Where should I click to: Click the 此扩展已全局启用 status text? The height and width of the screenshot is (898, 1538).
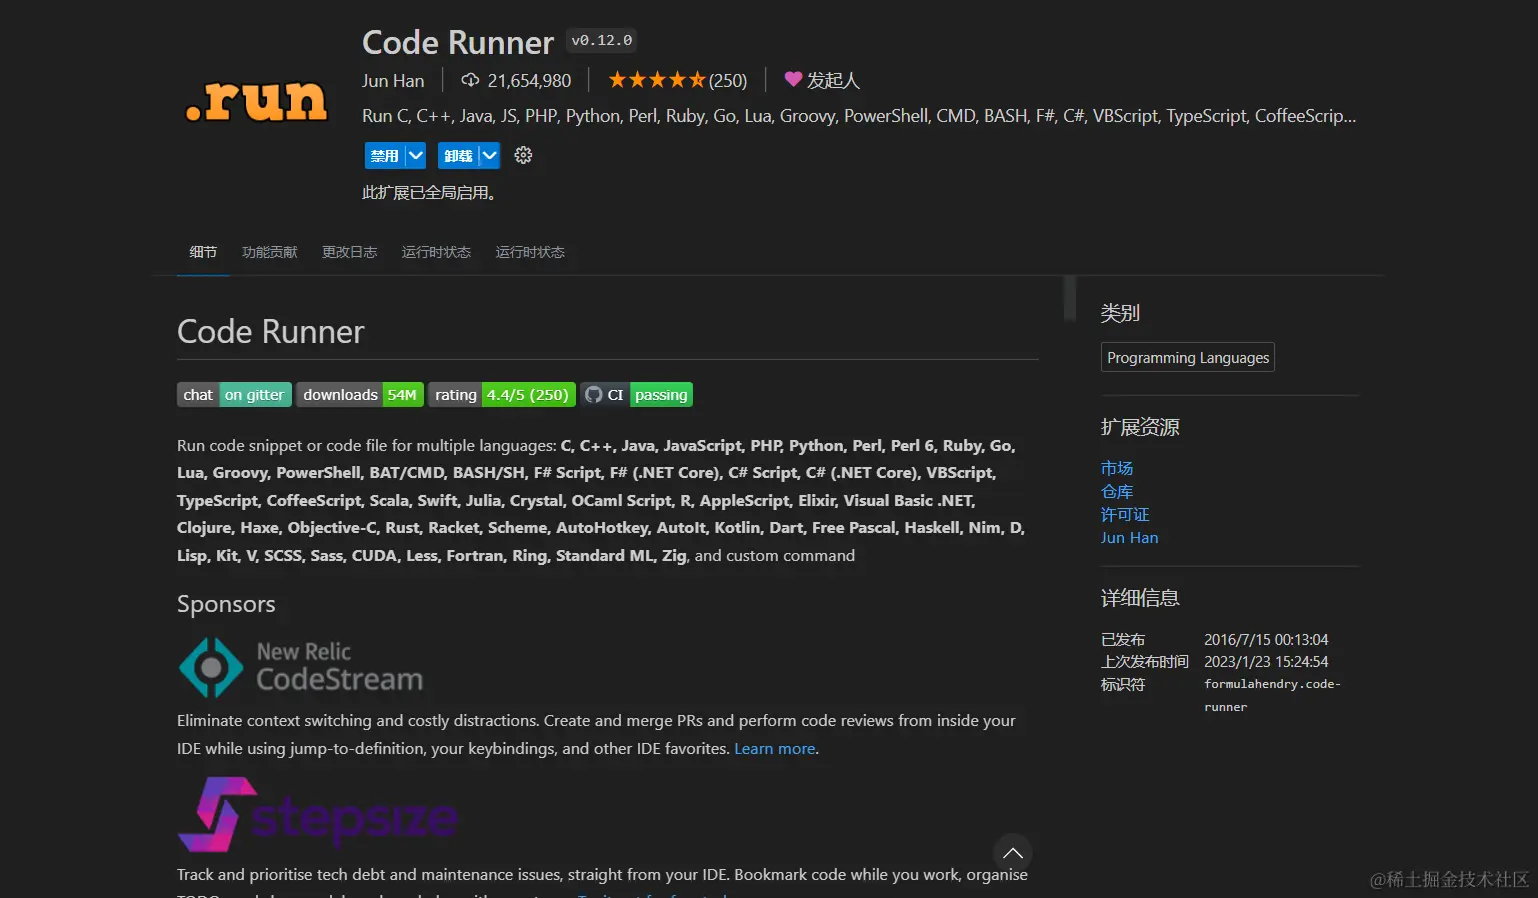[429, 192]
